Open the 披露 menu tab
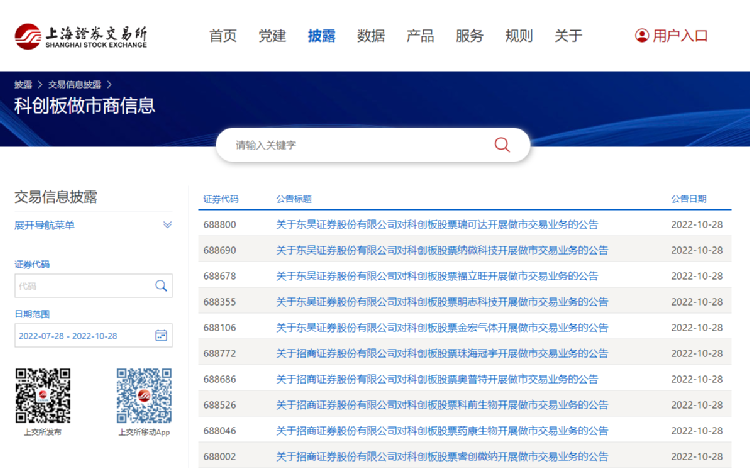The height and width of the screenshot is (468, 750). pos(321,35)
